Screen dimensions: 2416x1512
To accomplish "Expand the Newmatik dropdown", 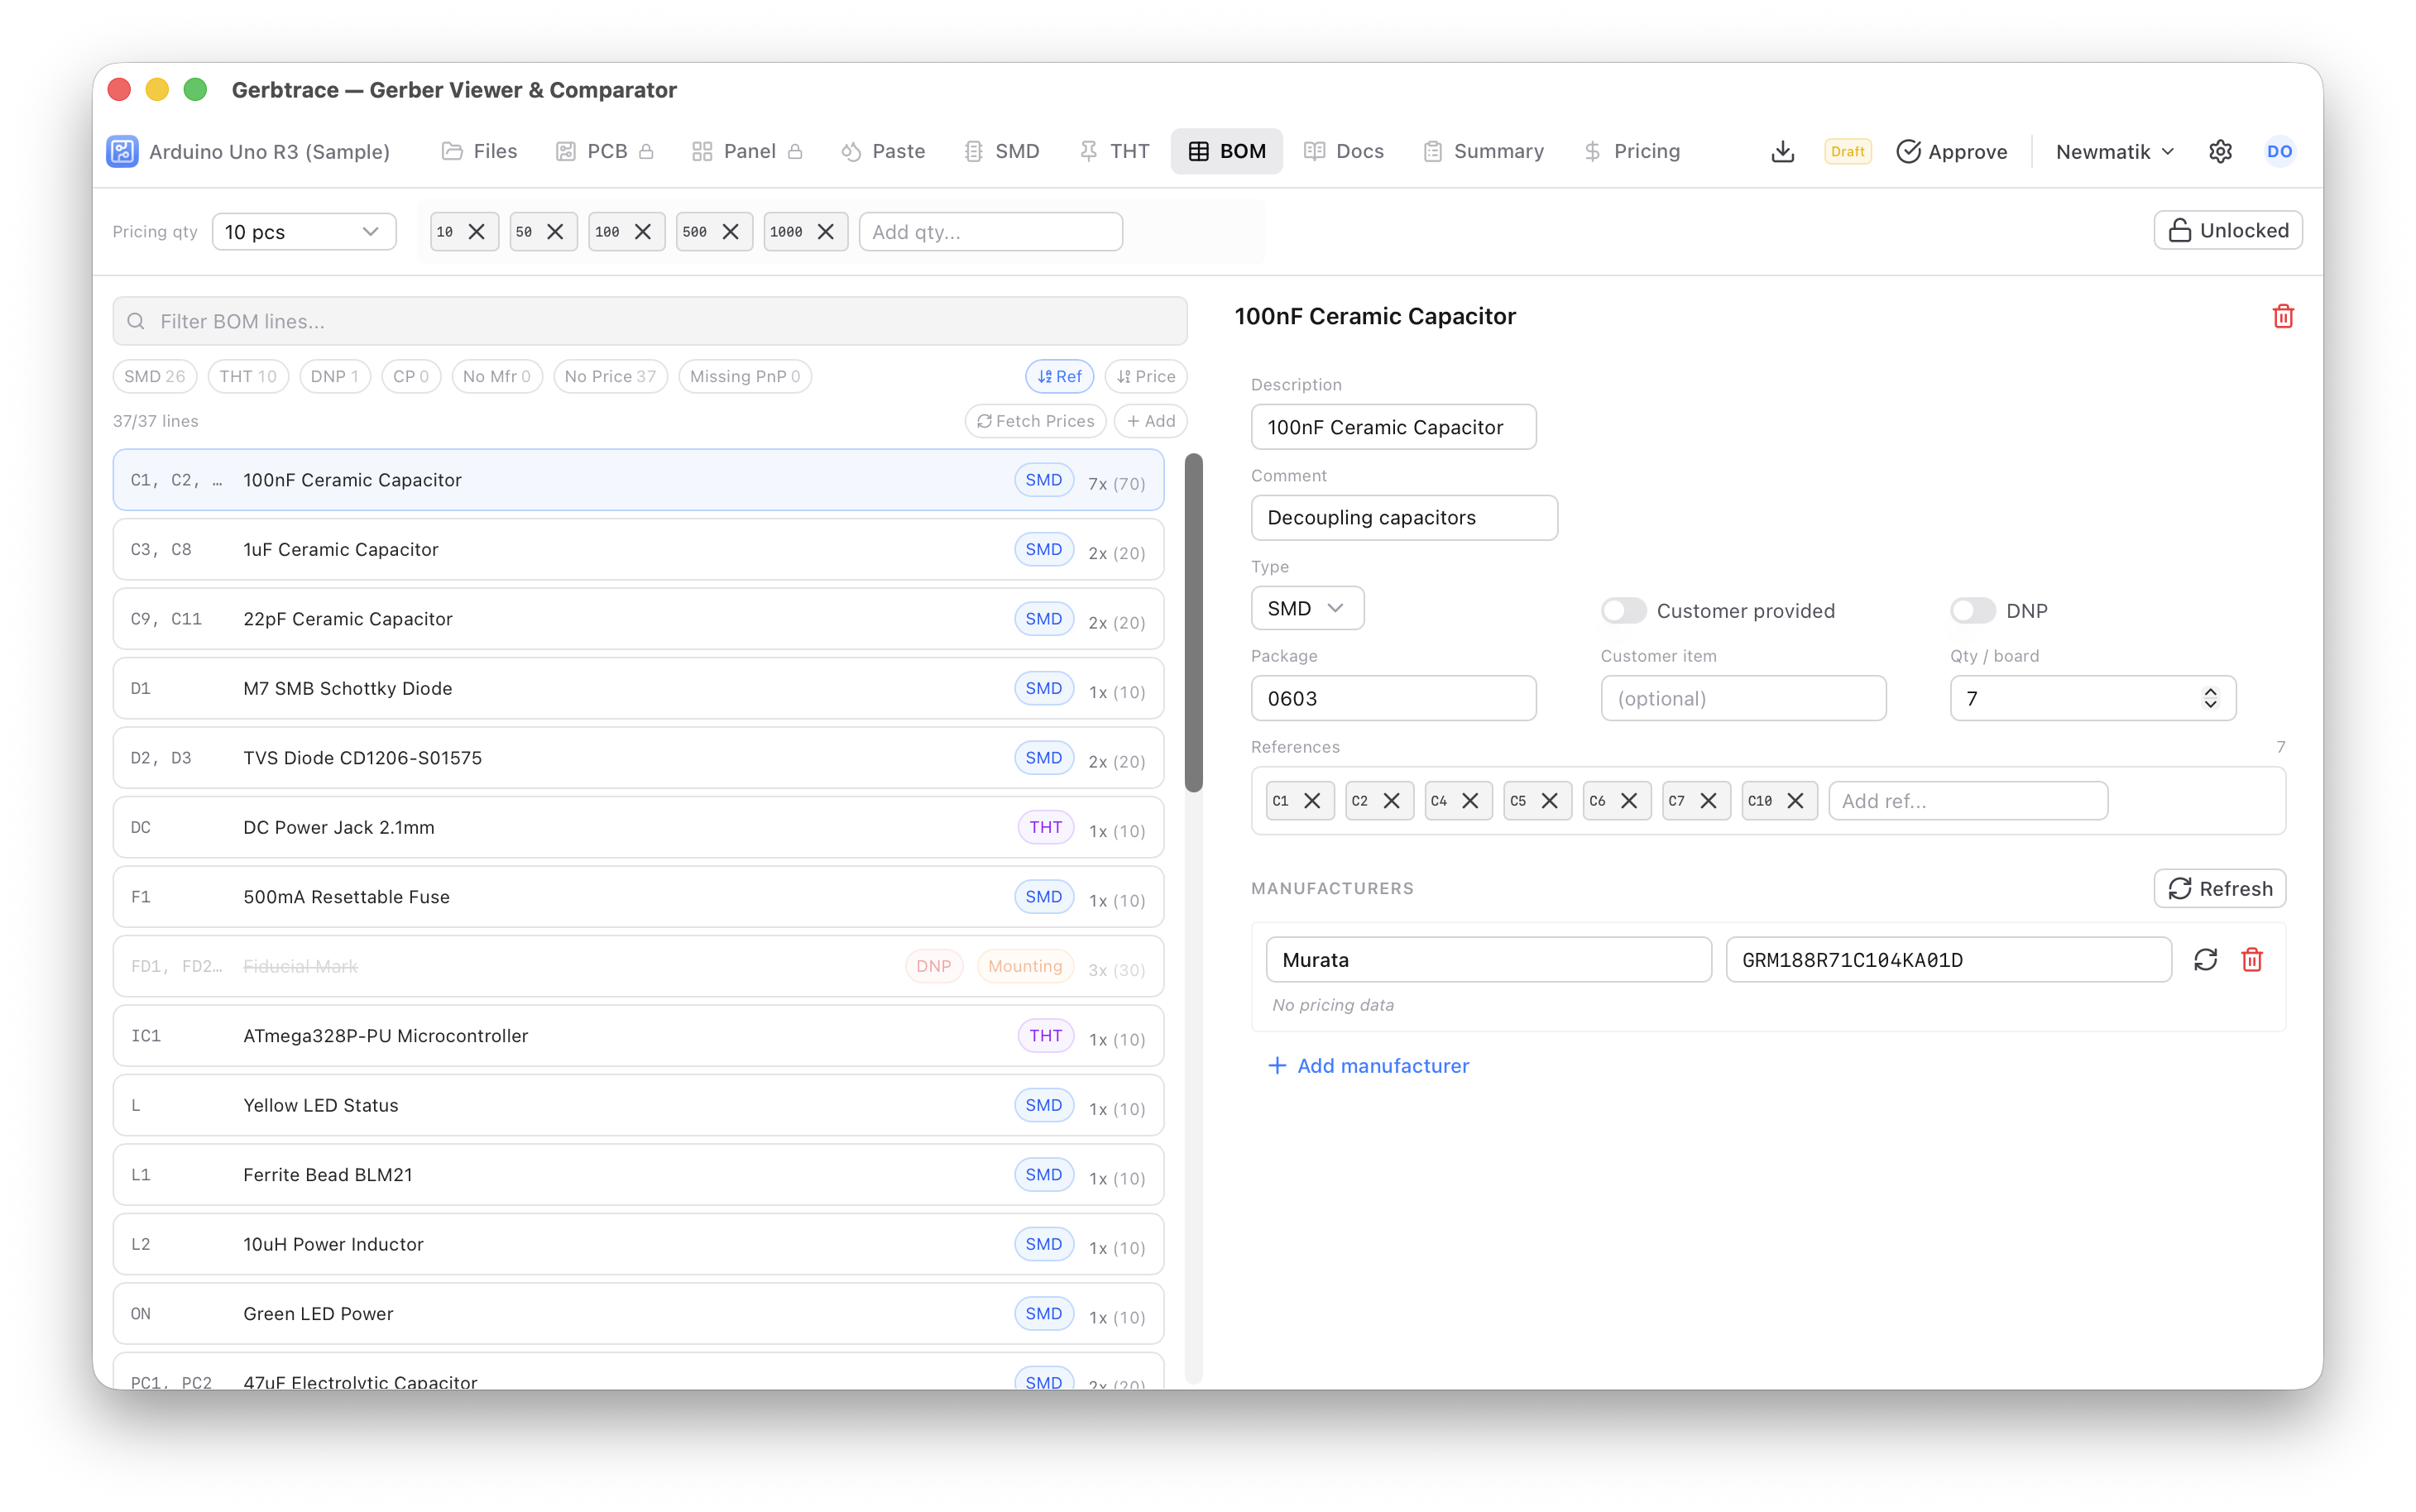I will (x=2115, y=151).
